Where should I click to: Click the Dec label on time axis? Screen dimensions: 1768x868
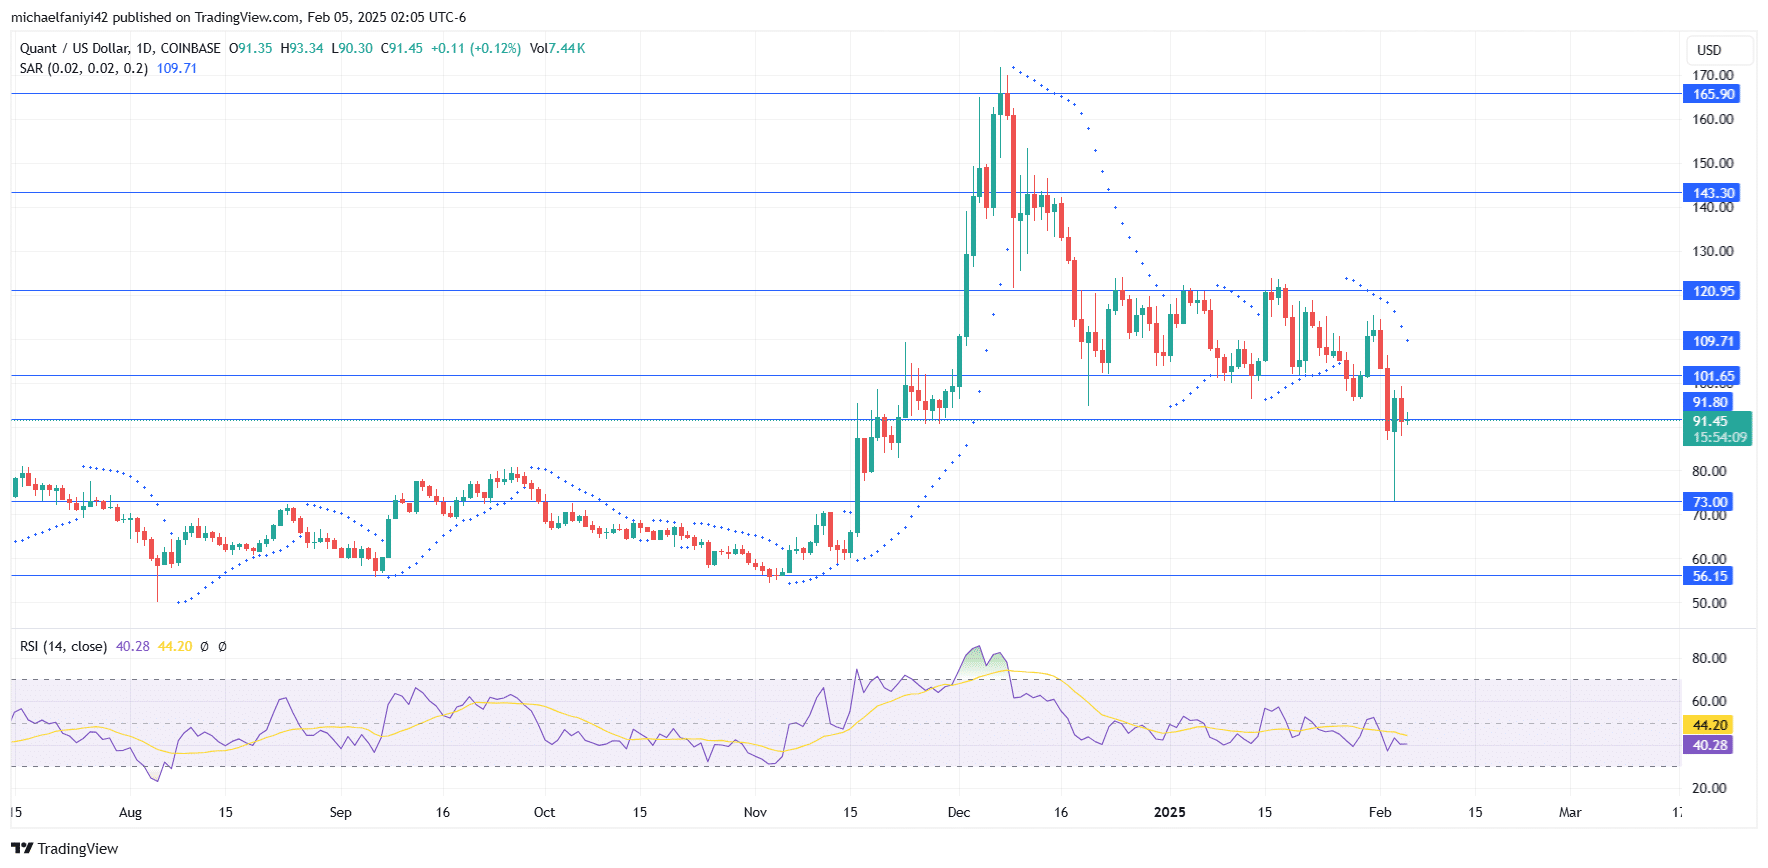tap(958, 812)
